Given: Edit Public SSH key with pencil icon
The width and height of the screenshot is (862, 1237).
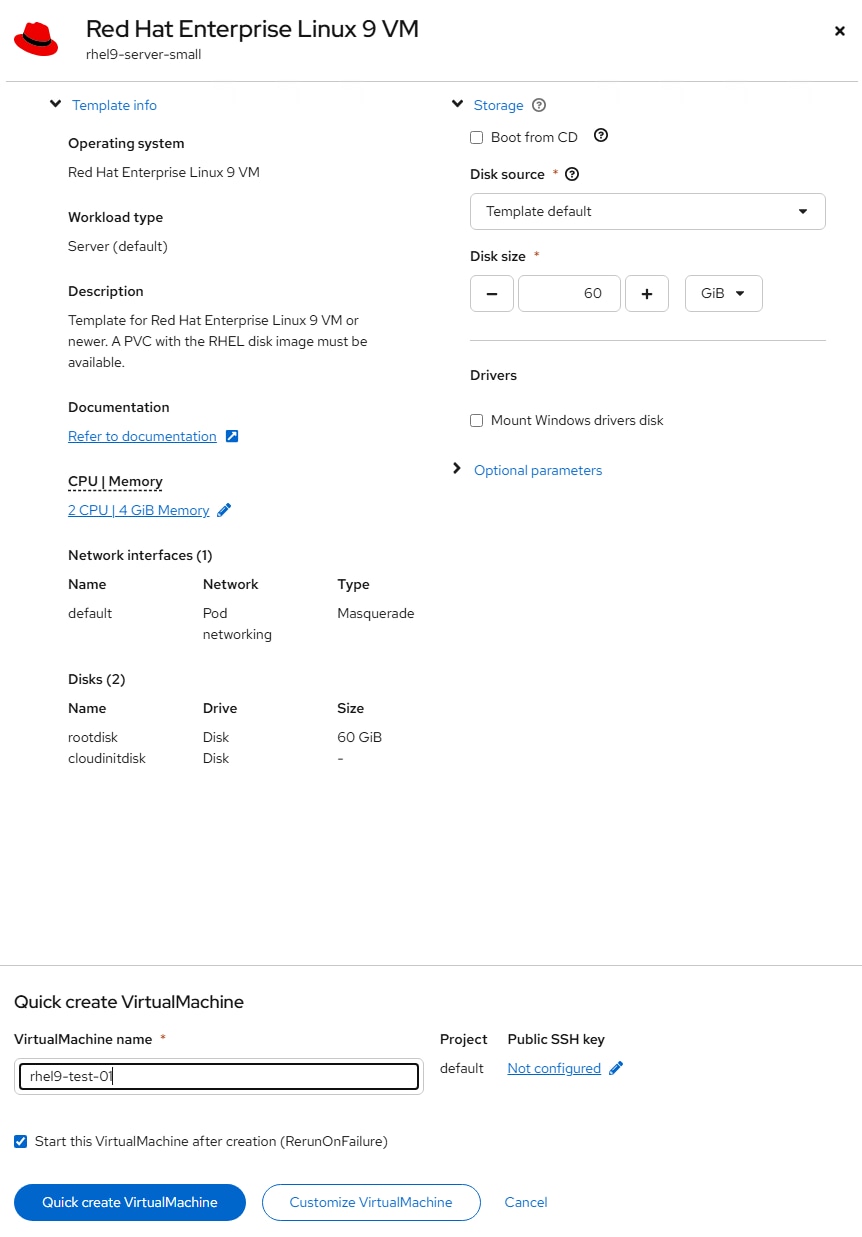Looking at the screenshot, I should point(616,1068).
